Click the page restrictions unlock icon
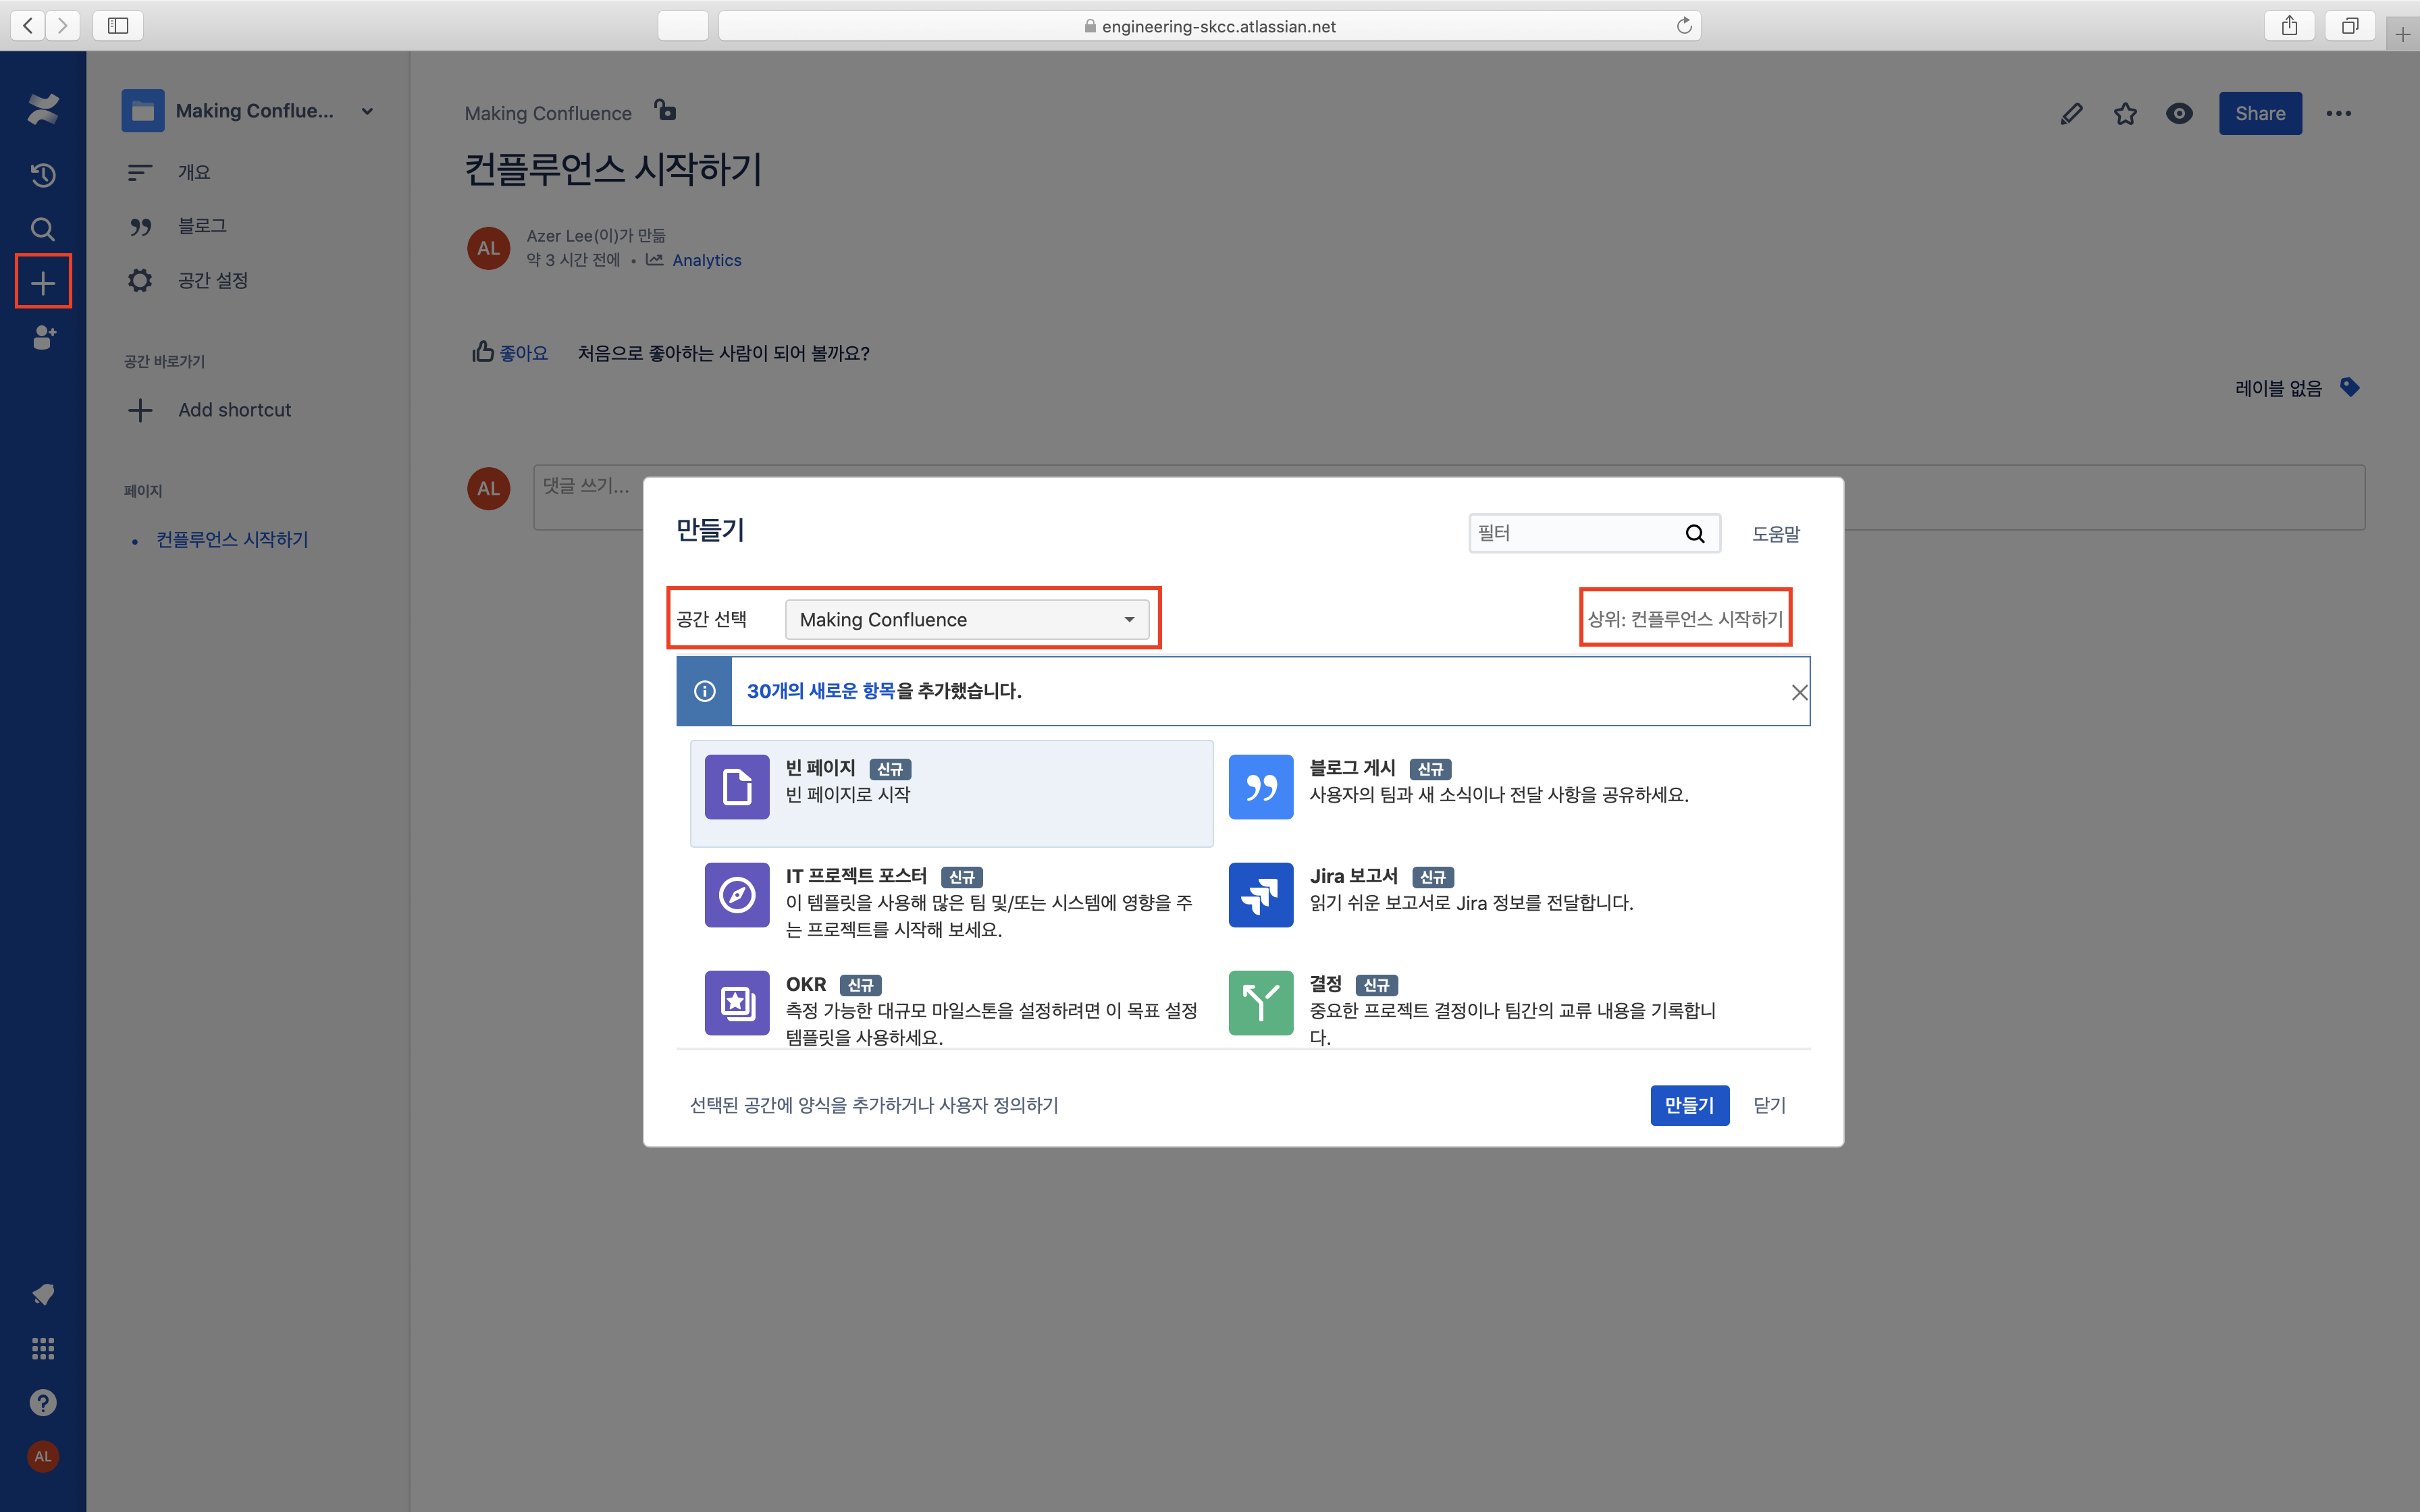This screenshot has height=1512, width=2420. coord(665,110)
